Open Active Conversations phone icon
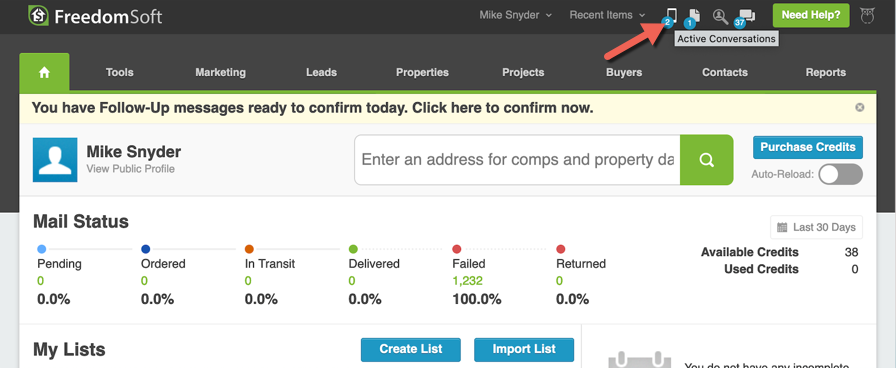 coord(671,15)
